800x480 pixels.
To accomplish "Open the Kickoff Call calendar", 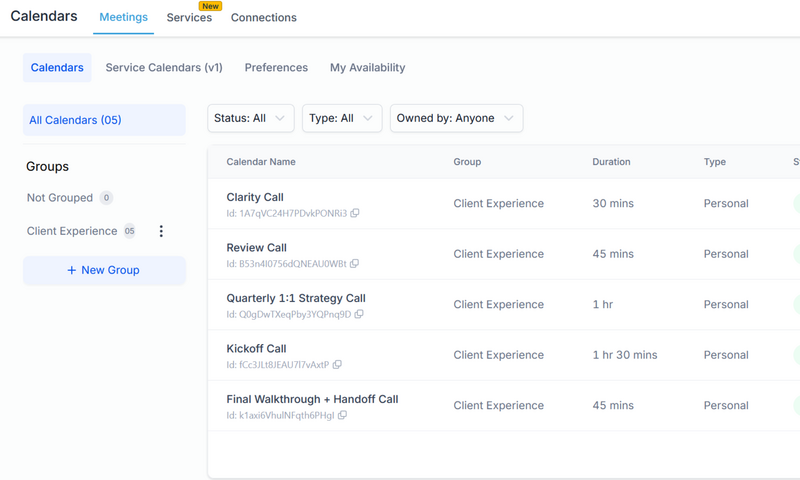I will click(257, 349).
